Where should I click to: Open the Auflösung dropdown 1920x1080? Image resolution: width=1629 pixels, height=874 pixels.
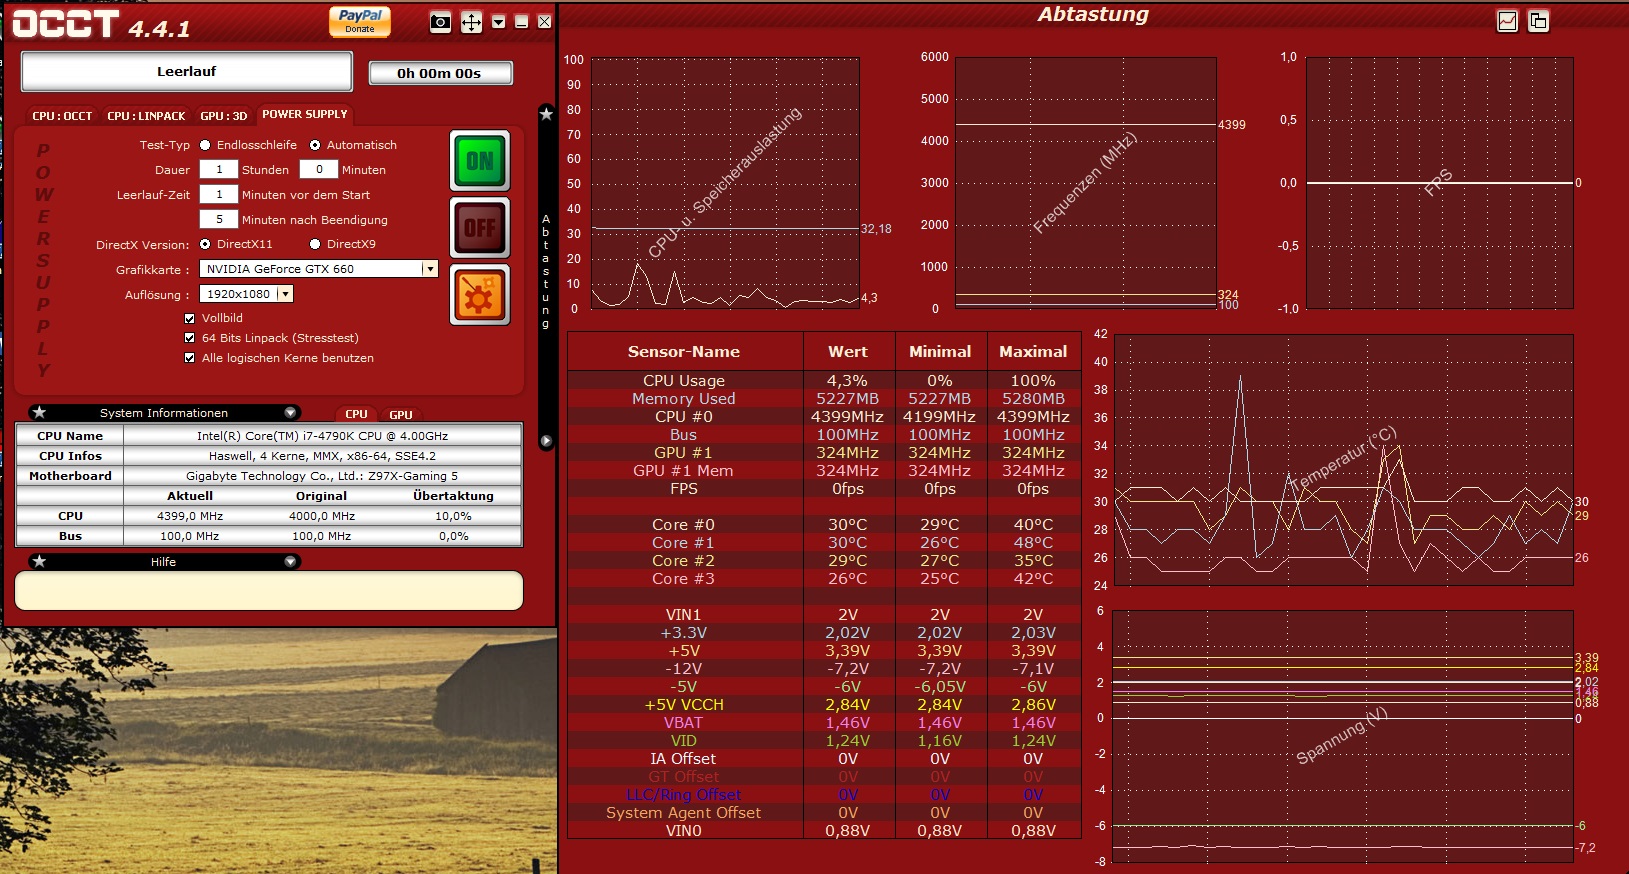[x=246, y=294]
